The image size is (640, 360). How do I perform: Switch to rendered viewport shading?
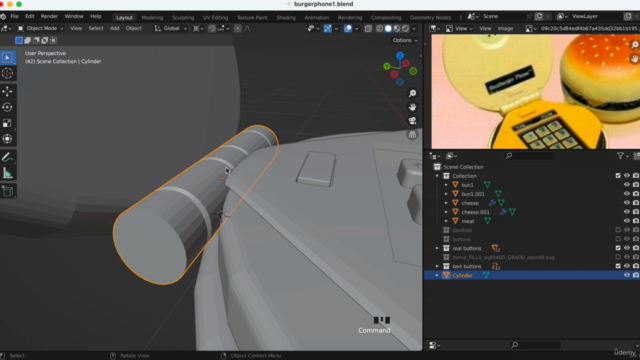[405, 29]
